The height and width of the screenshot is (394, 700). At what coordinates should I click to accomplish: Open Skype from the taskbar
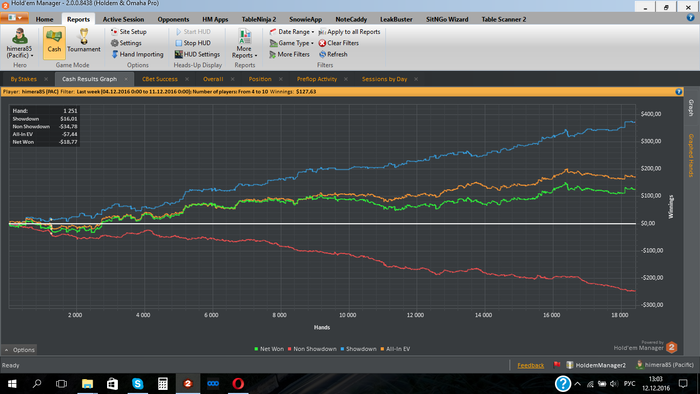pos(138,384)
